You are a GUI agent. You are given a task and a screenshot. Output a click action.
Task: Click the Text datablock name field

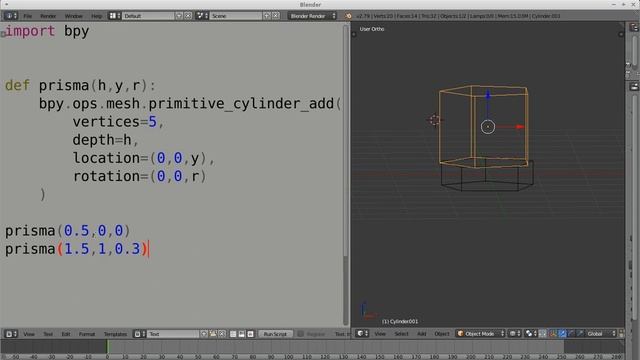(173, 334)
